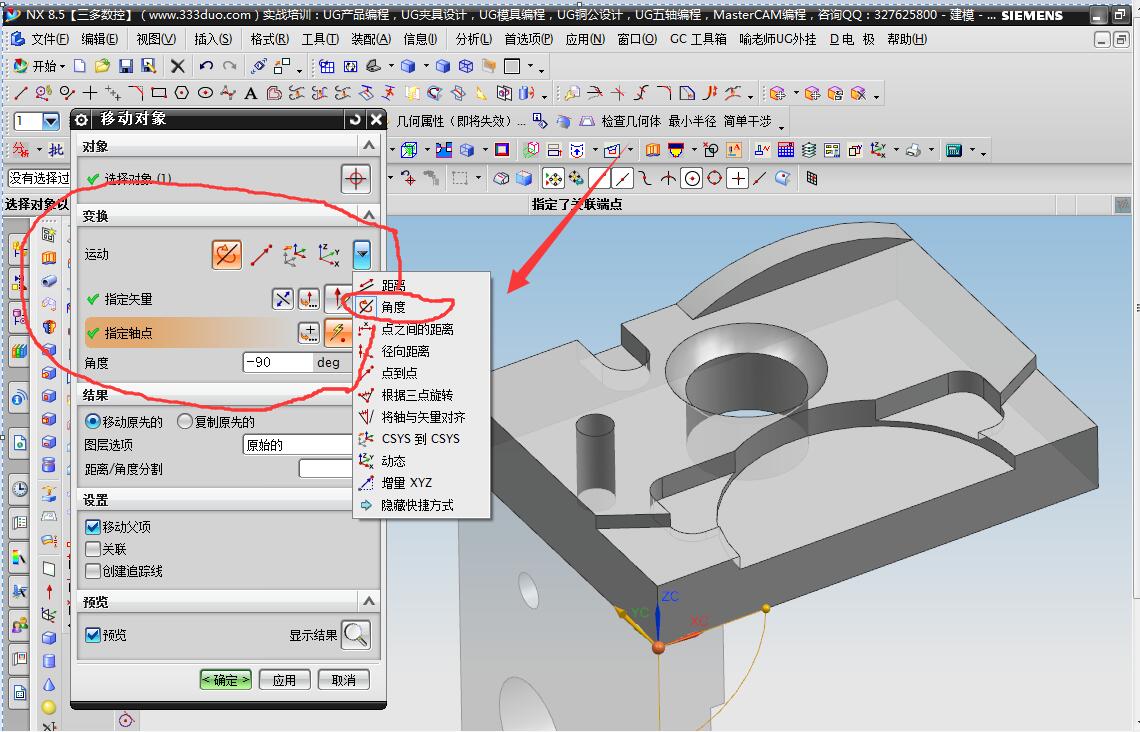The image size is (1140, 732).
Task: Click the point dialog icon beside 指定轴点
Action: [x=309, y=333]
